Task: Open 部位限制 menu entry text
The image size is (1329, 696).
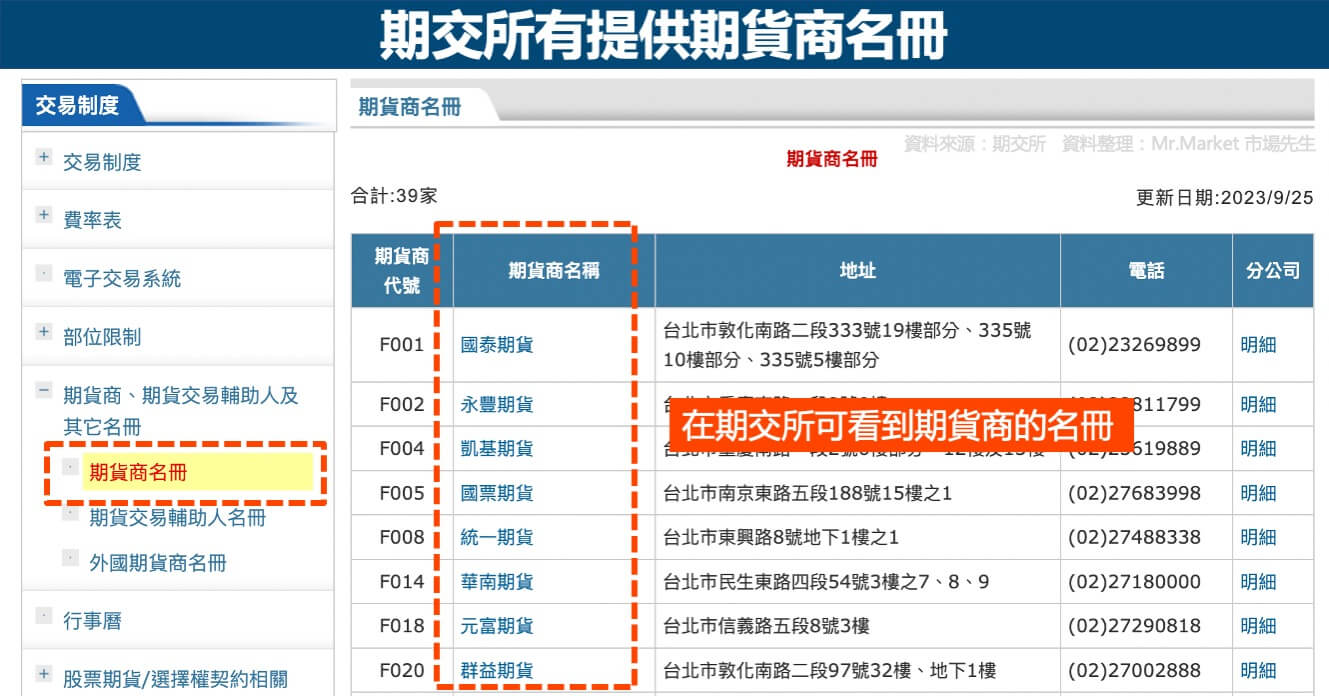Action: coord(102,337)
